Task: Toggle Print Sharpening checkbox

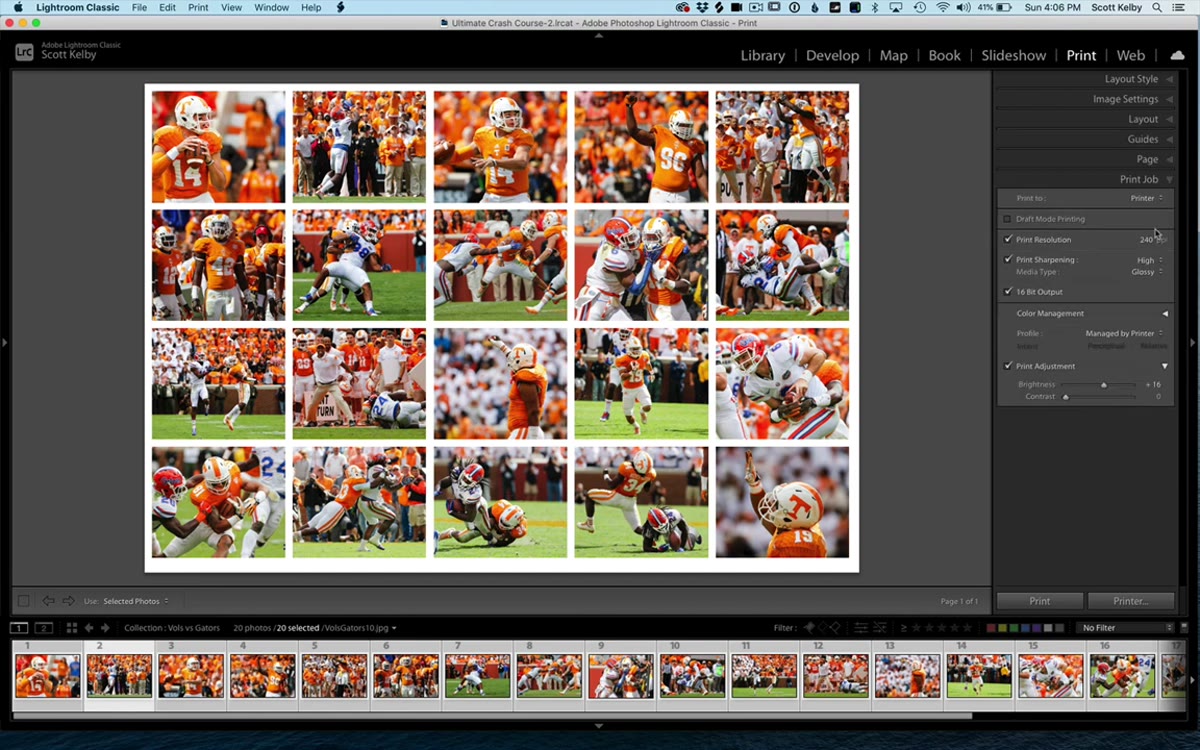Action: [1007, 260]
